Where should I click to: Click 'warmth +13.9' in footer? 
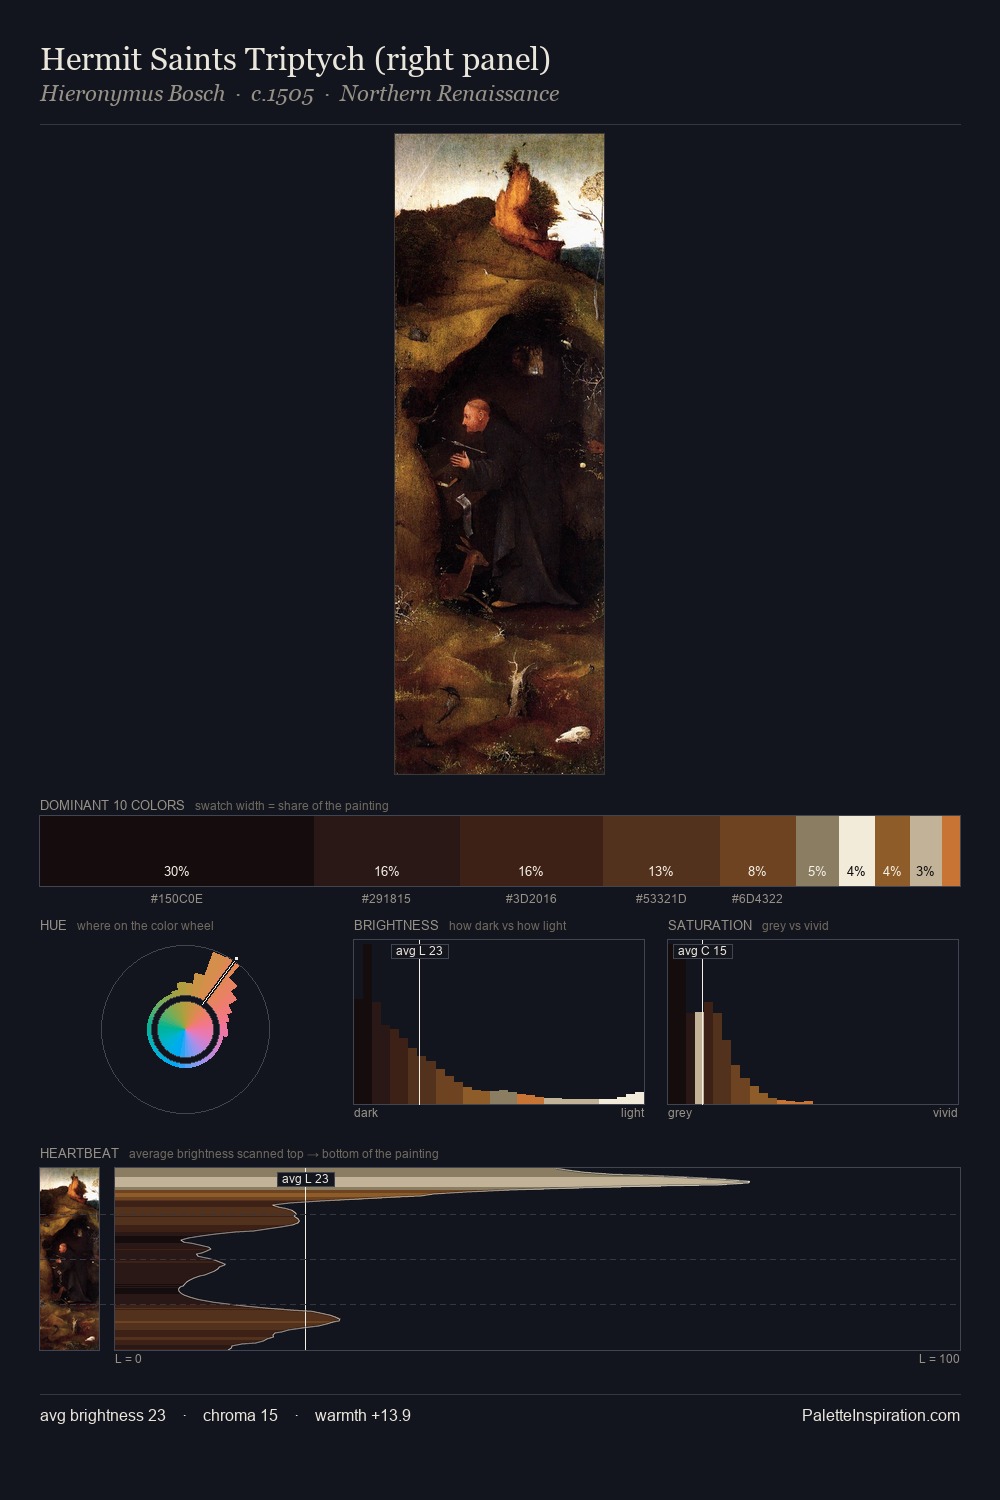(x=363, y=1416)
